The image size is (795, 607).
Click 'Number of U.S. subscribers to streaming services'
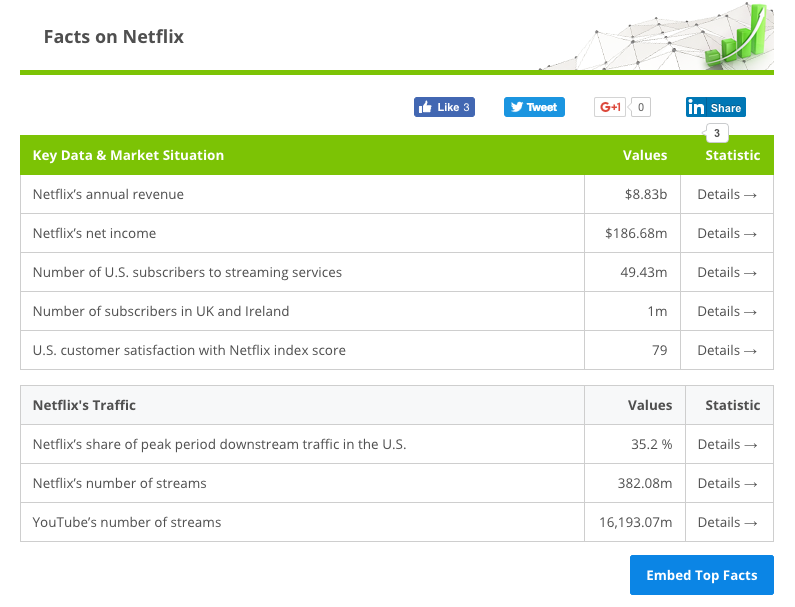[187, 272]
